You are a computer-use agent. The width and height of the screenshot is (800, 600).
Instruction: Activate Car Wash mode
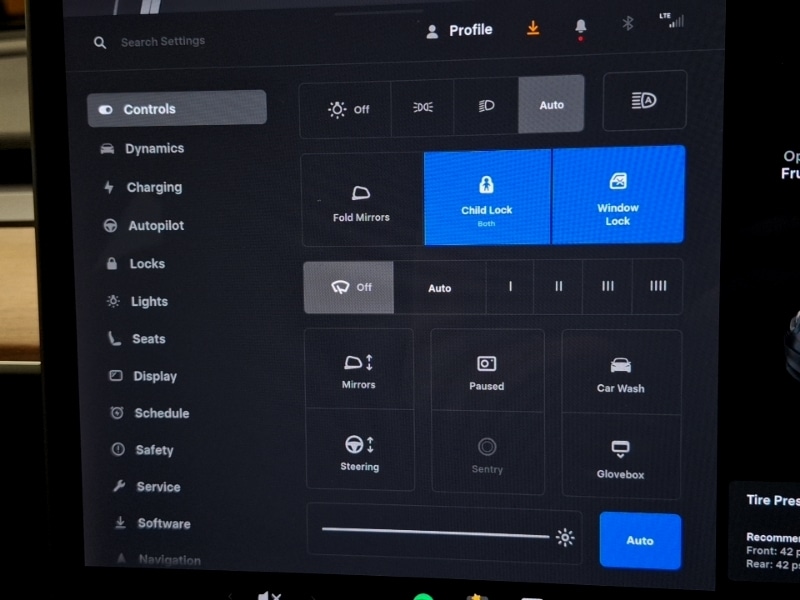(x=621, y=374)
